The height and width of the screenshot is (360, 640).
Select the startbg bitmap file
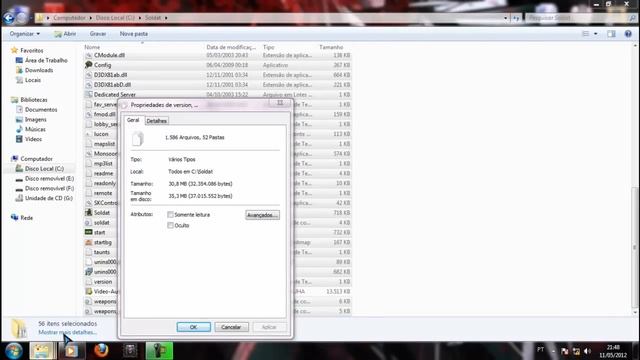click(102, 242)
